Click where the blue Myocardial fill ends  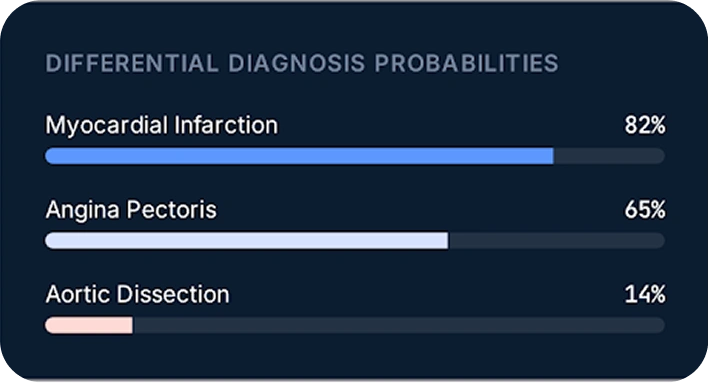(x=553, y=156)
